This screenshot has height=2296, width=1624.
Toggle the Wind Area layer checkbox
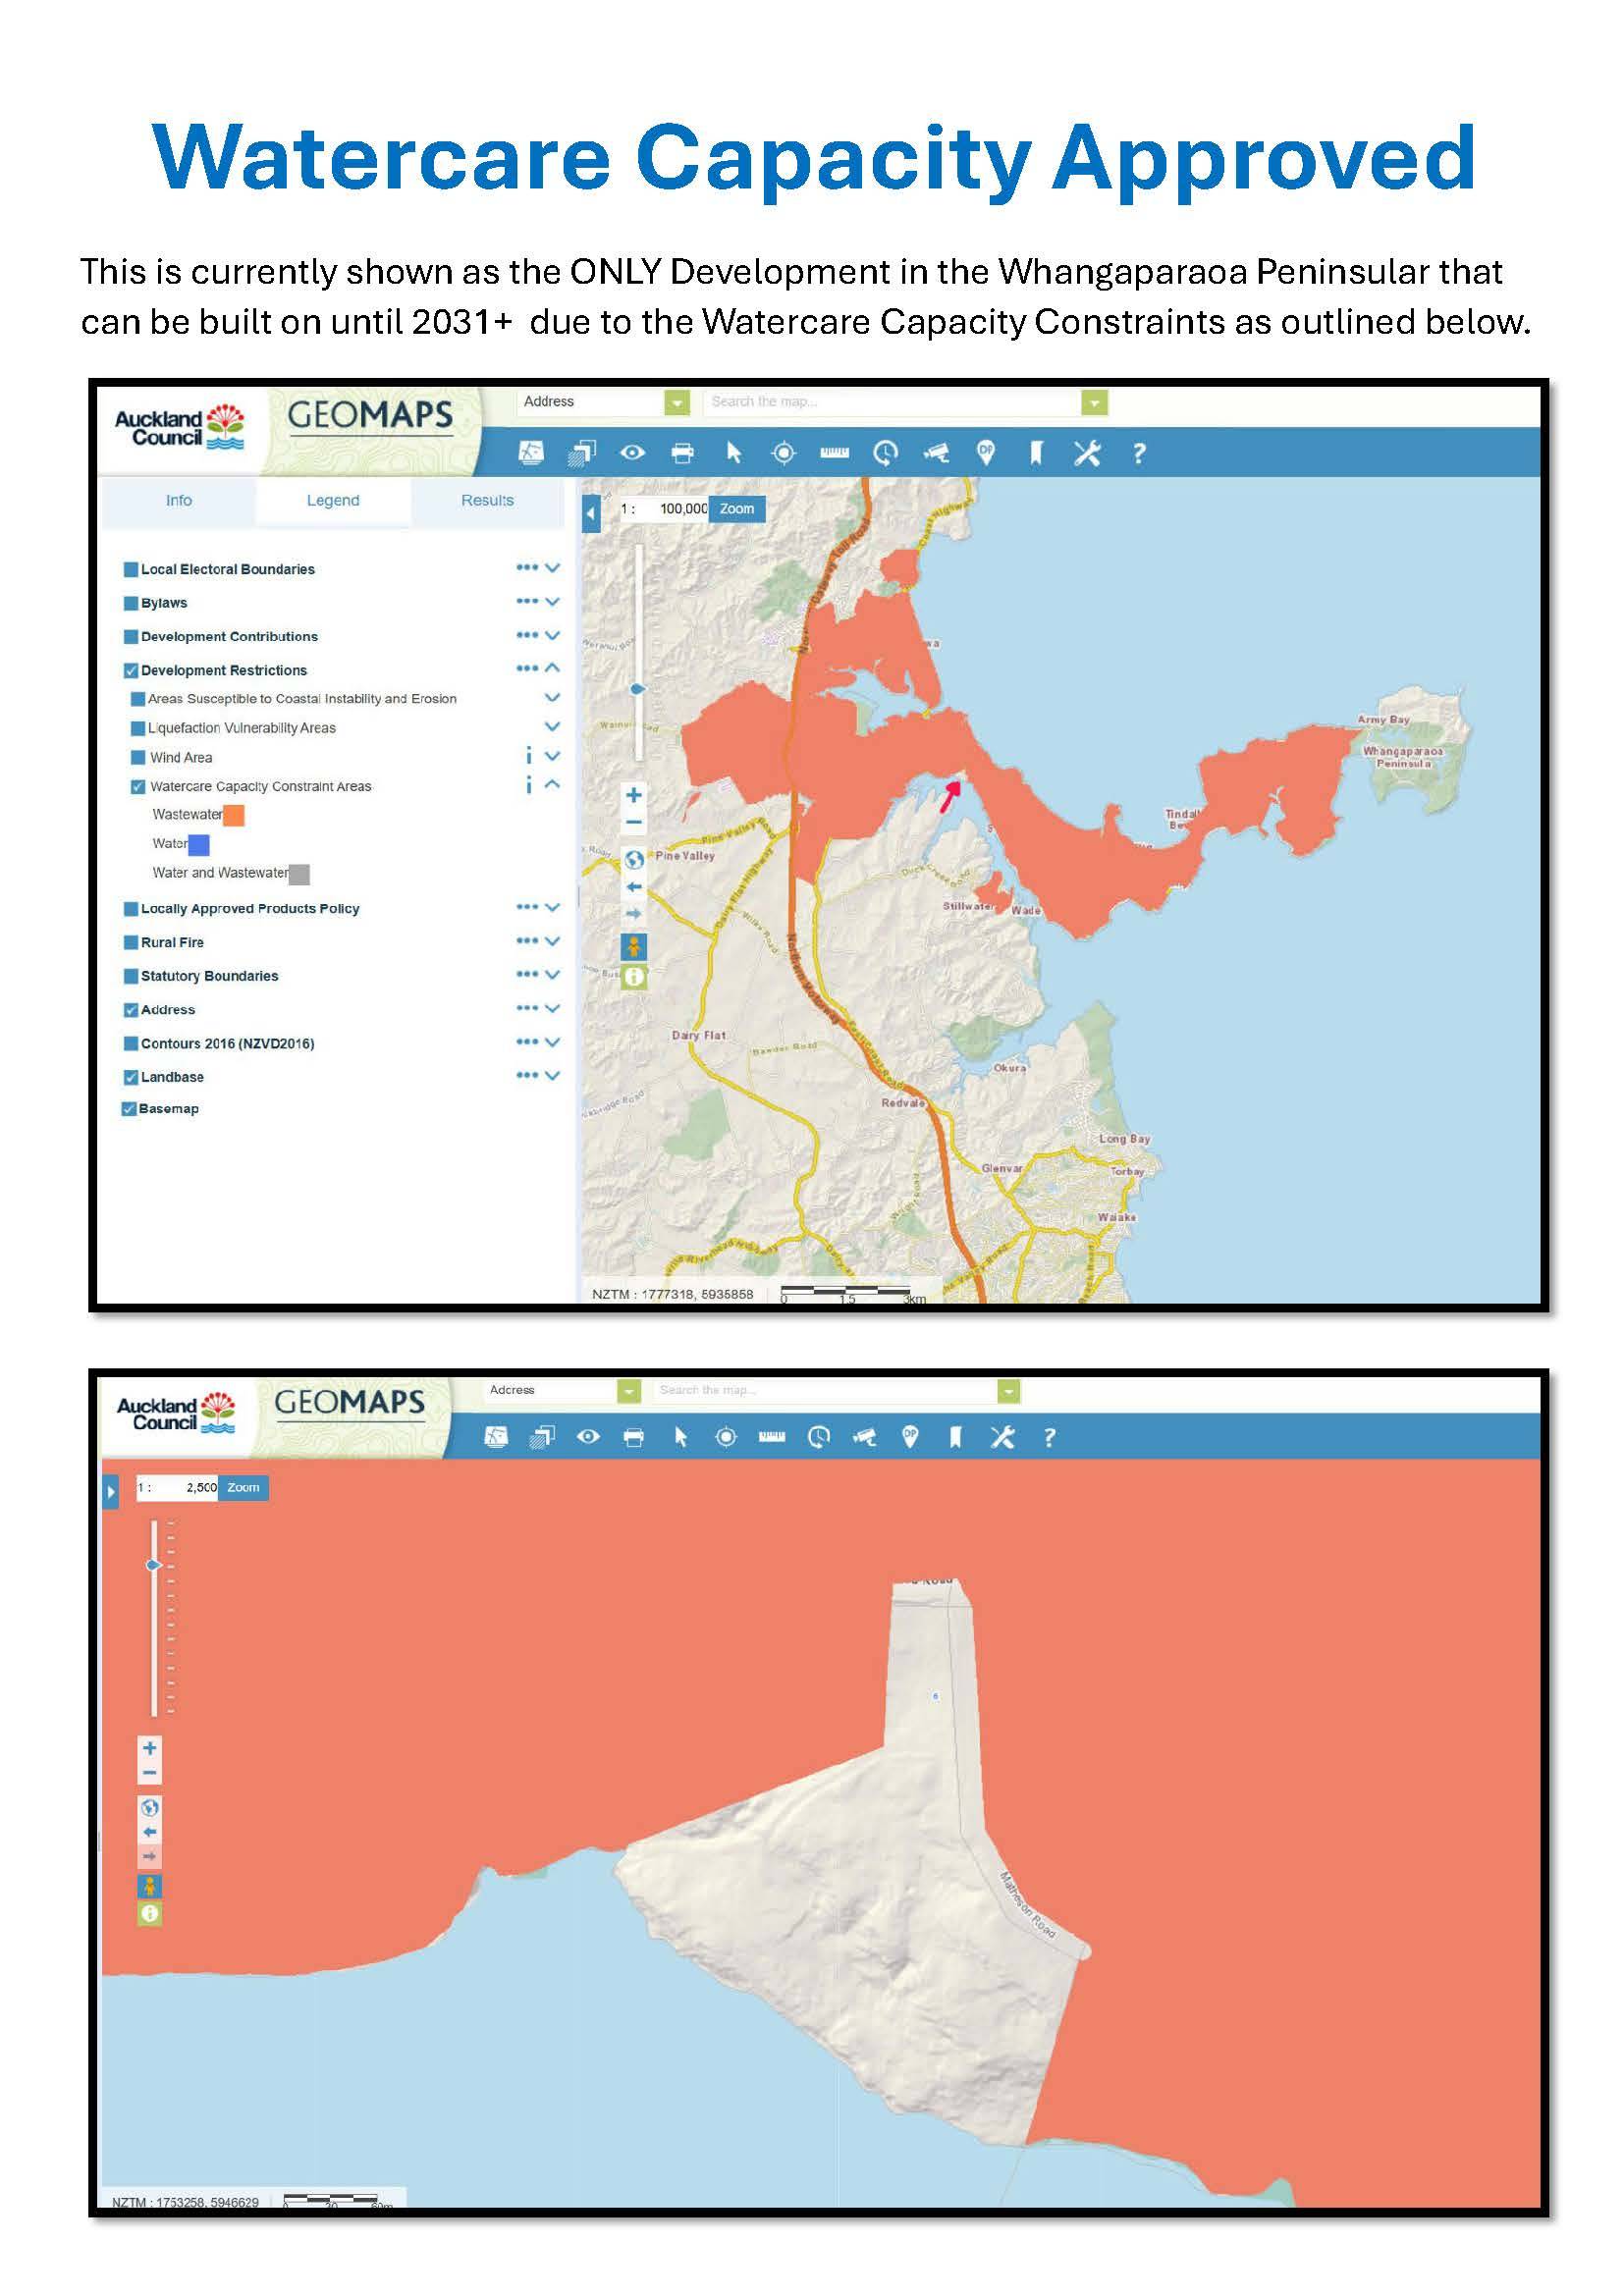point(138,757)
